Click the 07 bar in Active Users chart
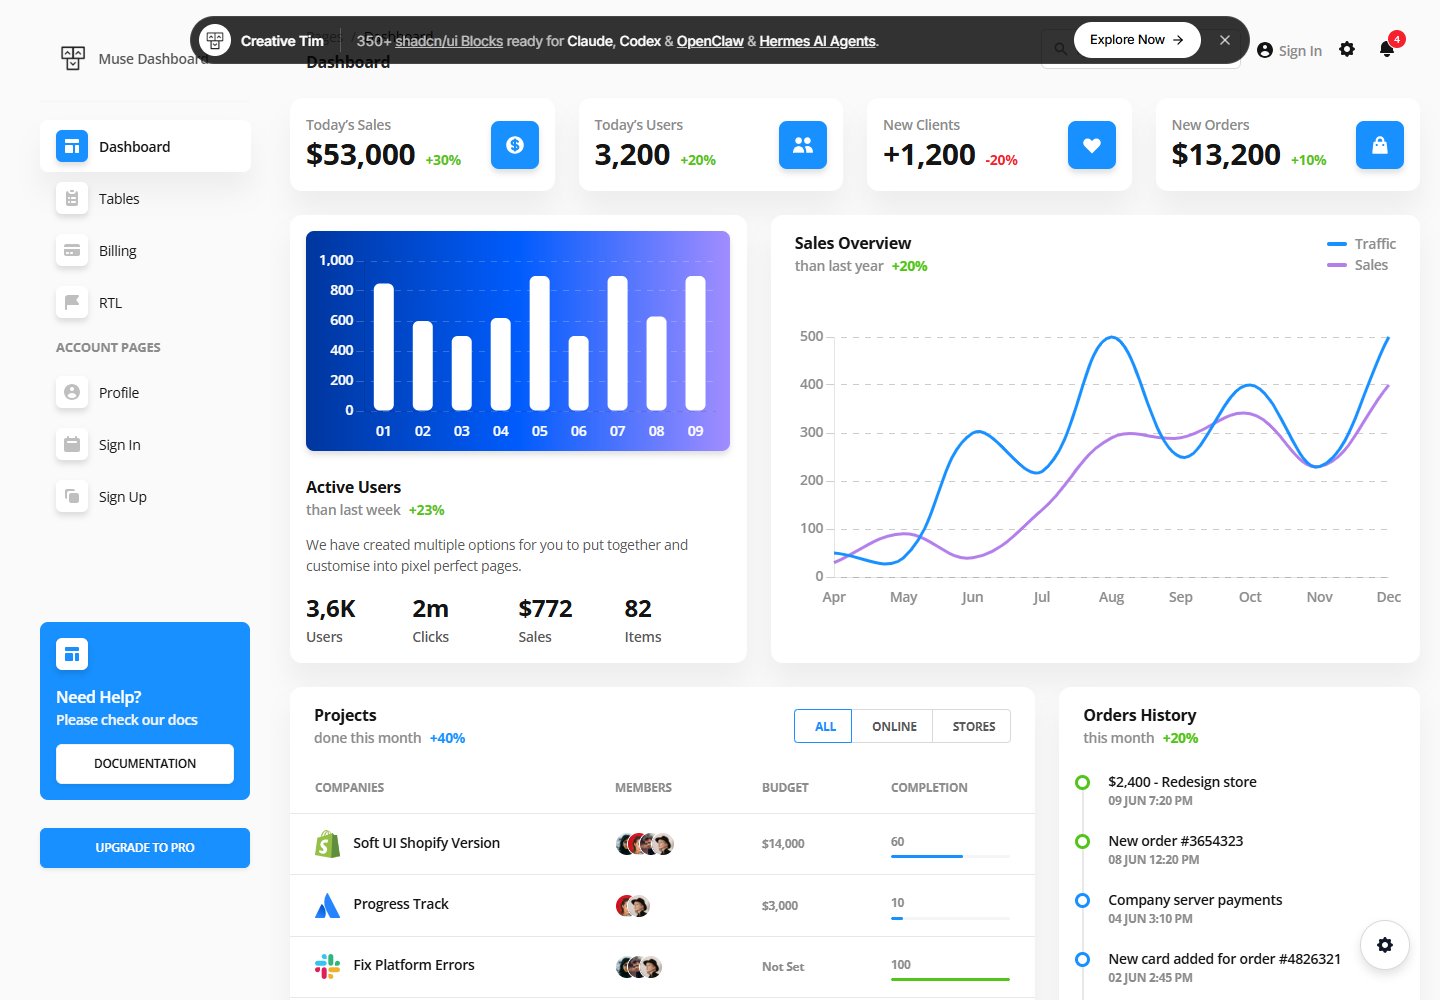This screenshot has height=1000, width=1440. (618, 343)
